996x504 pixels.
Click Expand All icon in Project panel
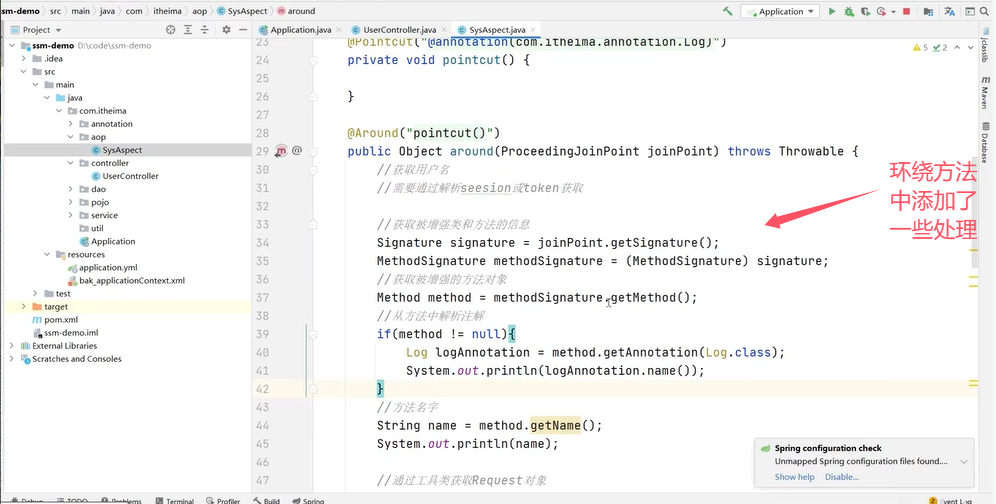point(188,30)
